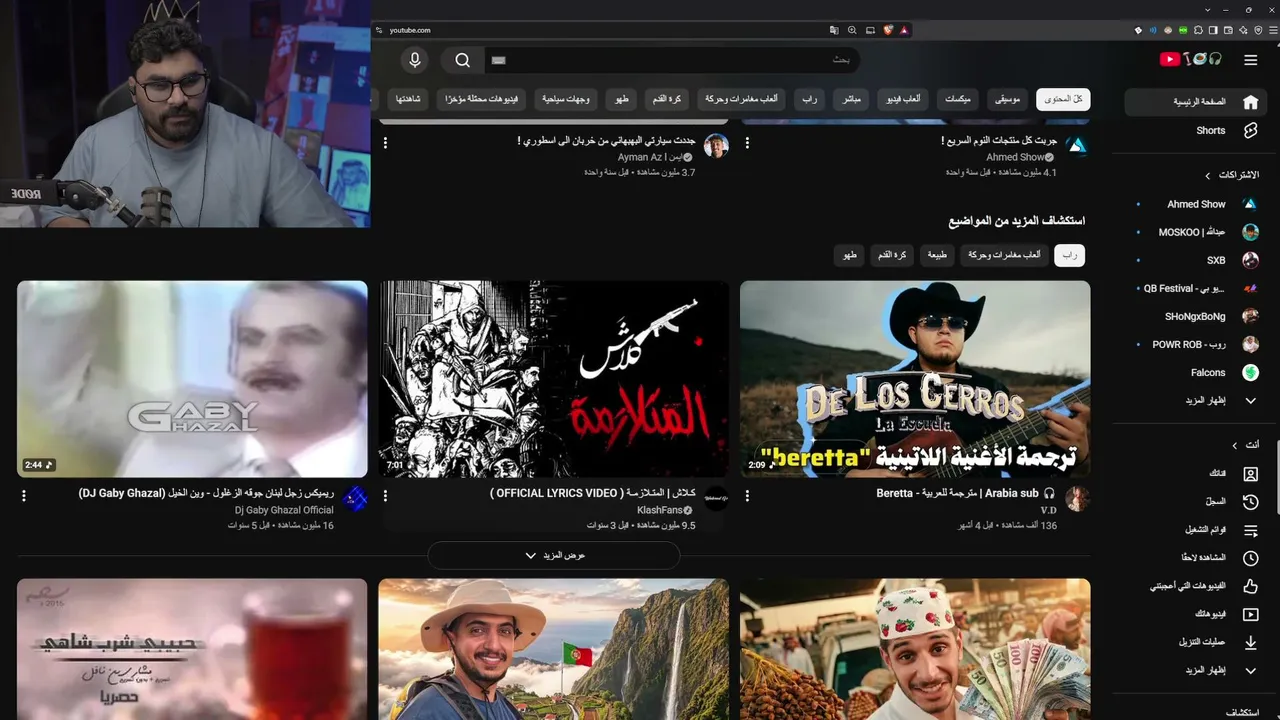Open options menu for كلاش lyrics video

[385, 496]
